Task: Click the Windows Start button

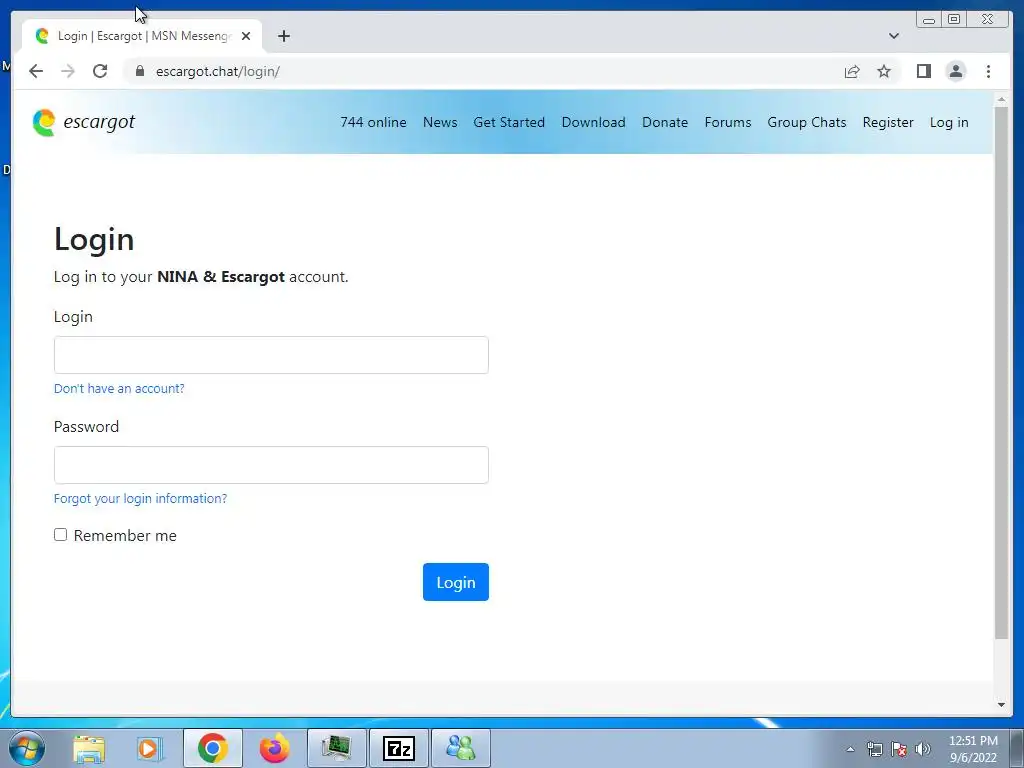Action: tap(27, 748)
